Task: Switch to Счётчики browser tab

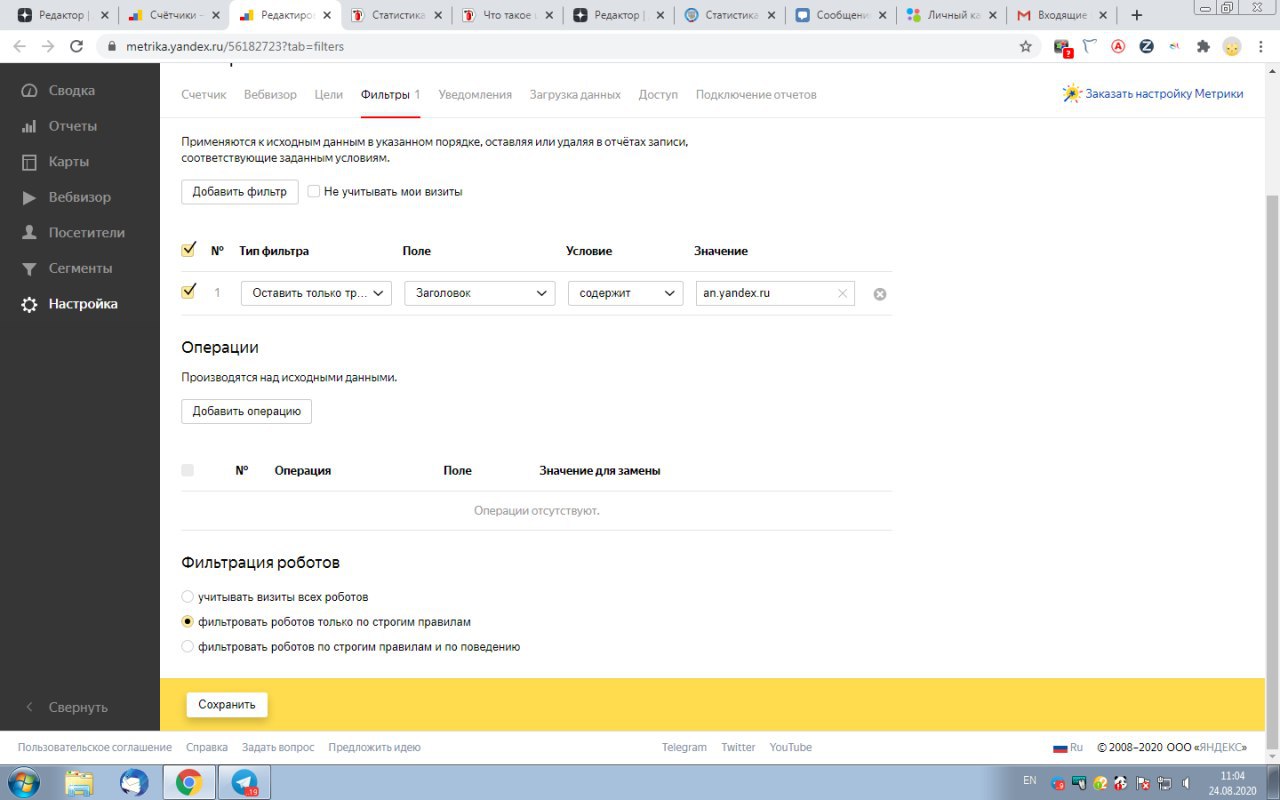Action: click(173, 16)
